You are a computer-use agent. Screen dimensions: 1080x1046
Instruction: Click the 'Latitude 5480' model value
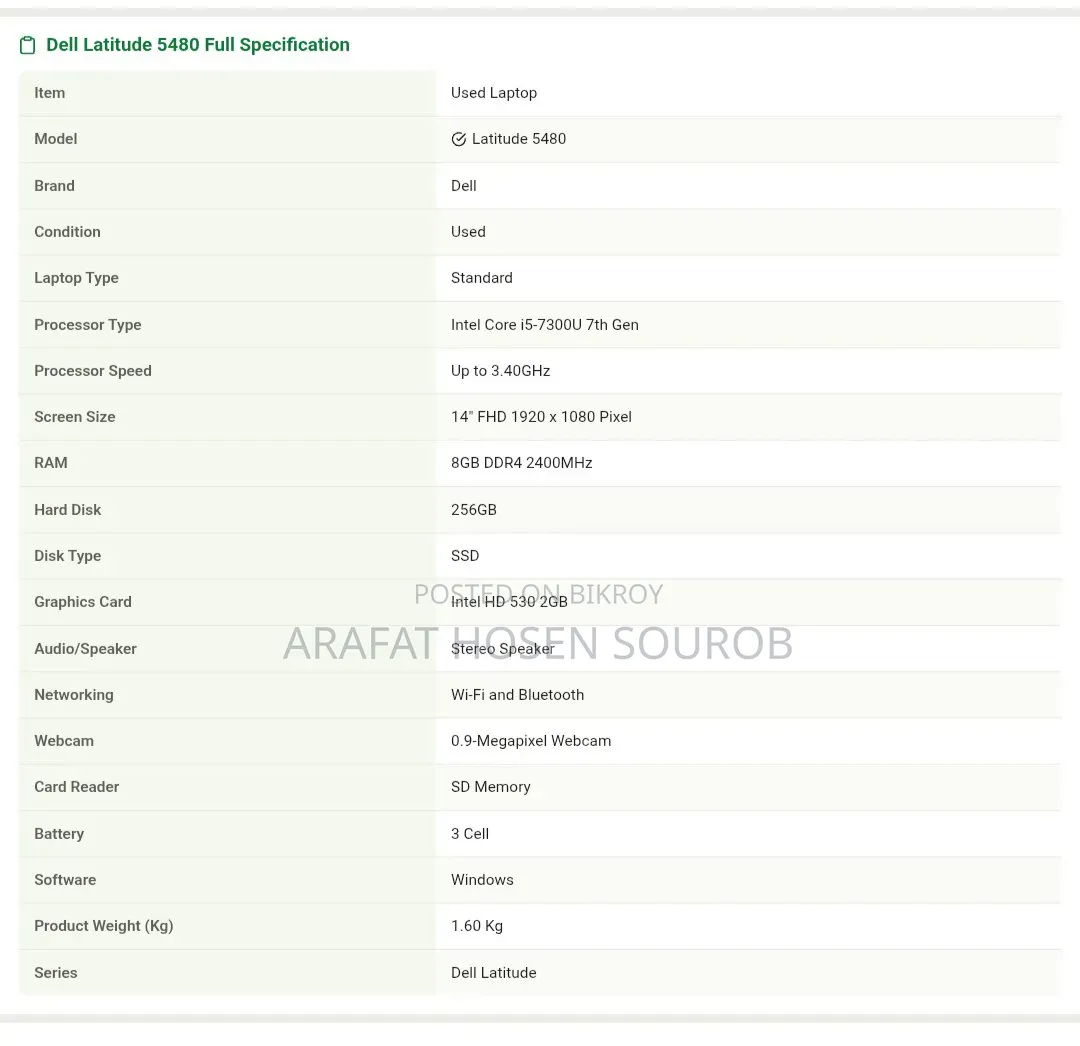click(519, 139)
